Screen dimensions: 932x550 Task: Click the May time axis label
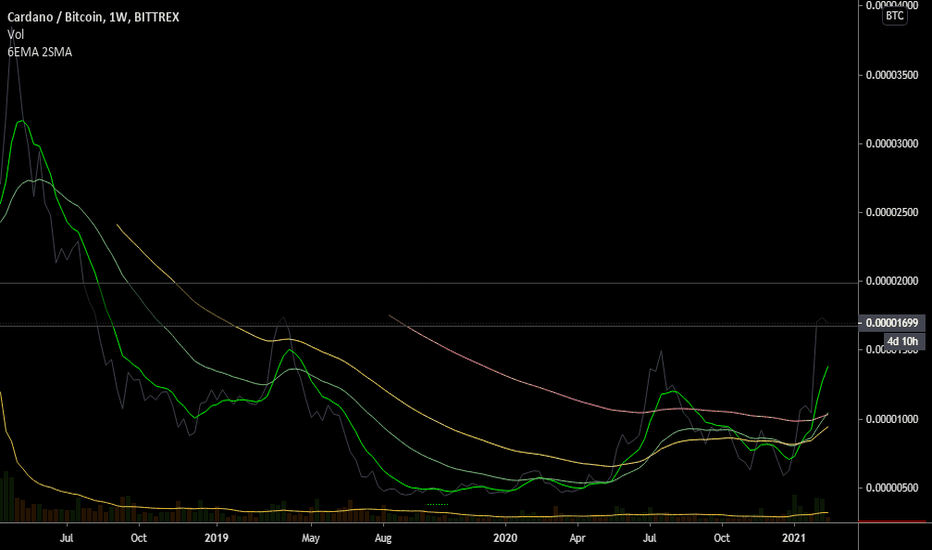(x=310, y=538)
